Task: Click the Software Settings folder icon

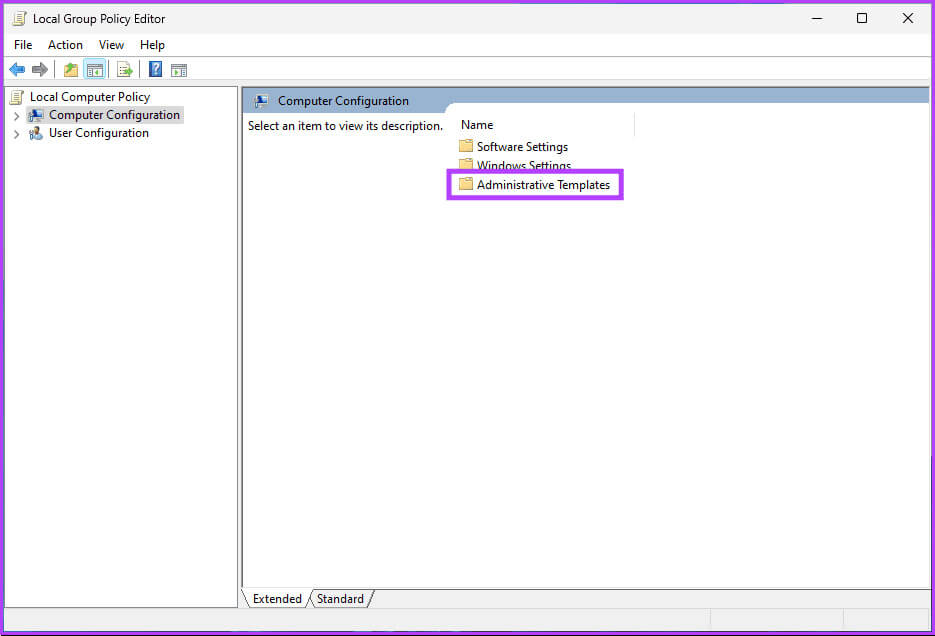Action: (466, 146)
